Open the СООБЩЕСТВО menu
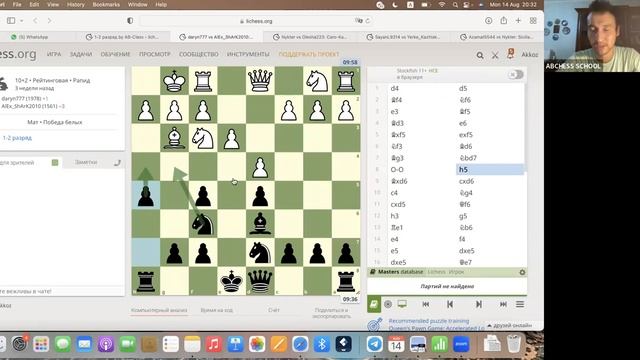 tap(199, 54)
